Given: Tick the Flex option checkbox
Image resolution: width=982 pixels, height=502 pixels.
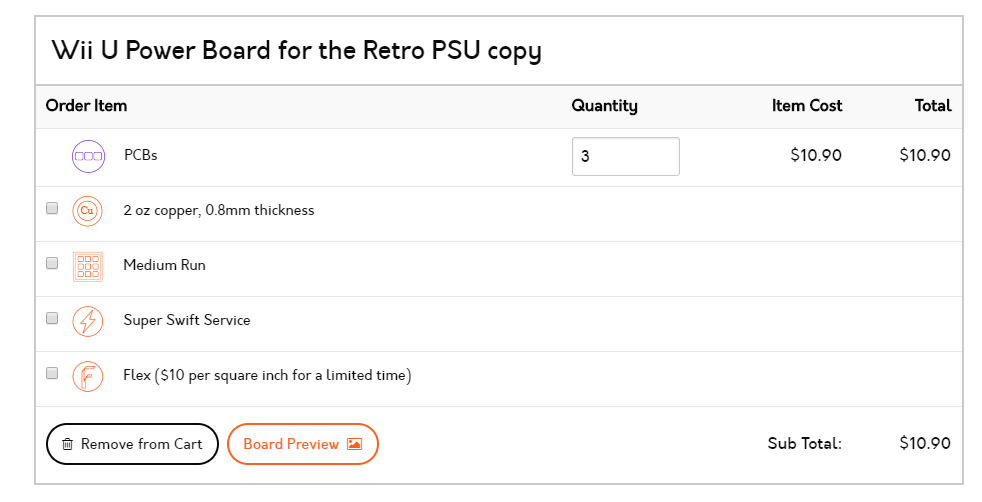Looking at the screenshot, I should coord(52,373).
